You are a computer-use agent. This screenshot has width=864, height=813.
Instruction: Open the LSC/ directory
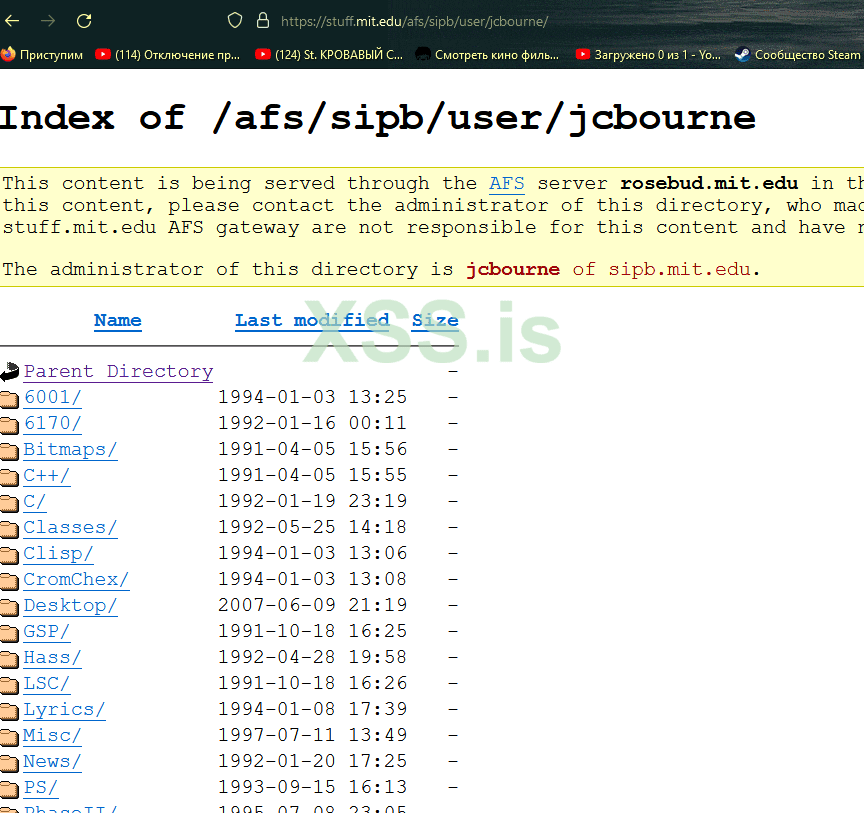point(46,683)
